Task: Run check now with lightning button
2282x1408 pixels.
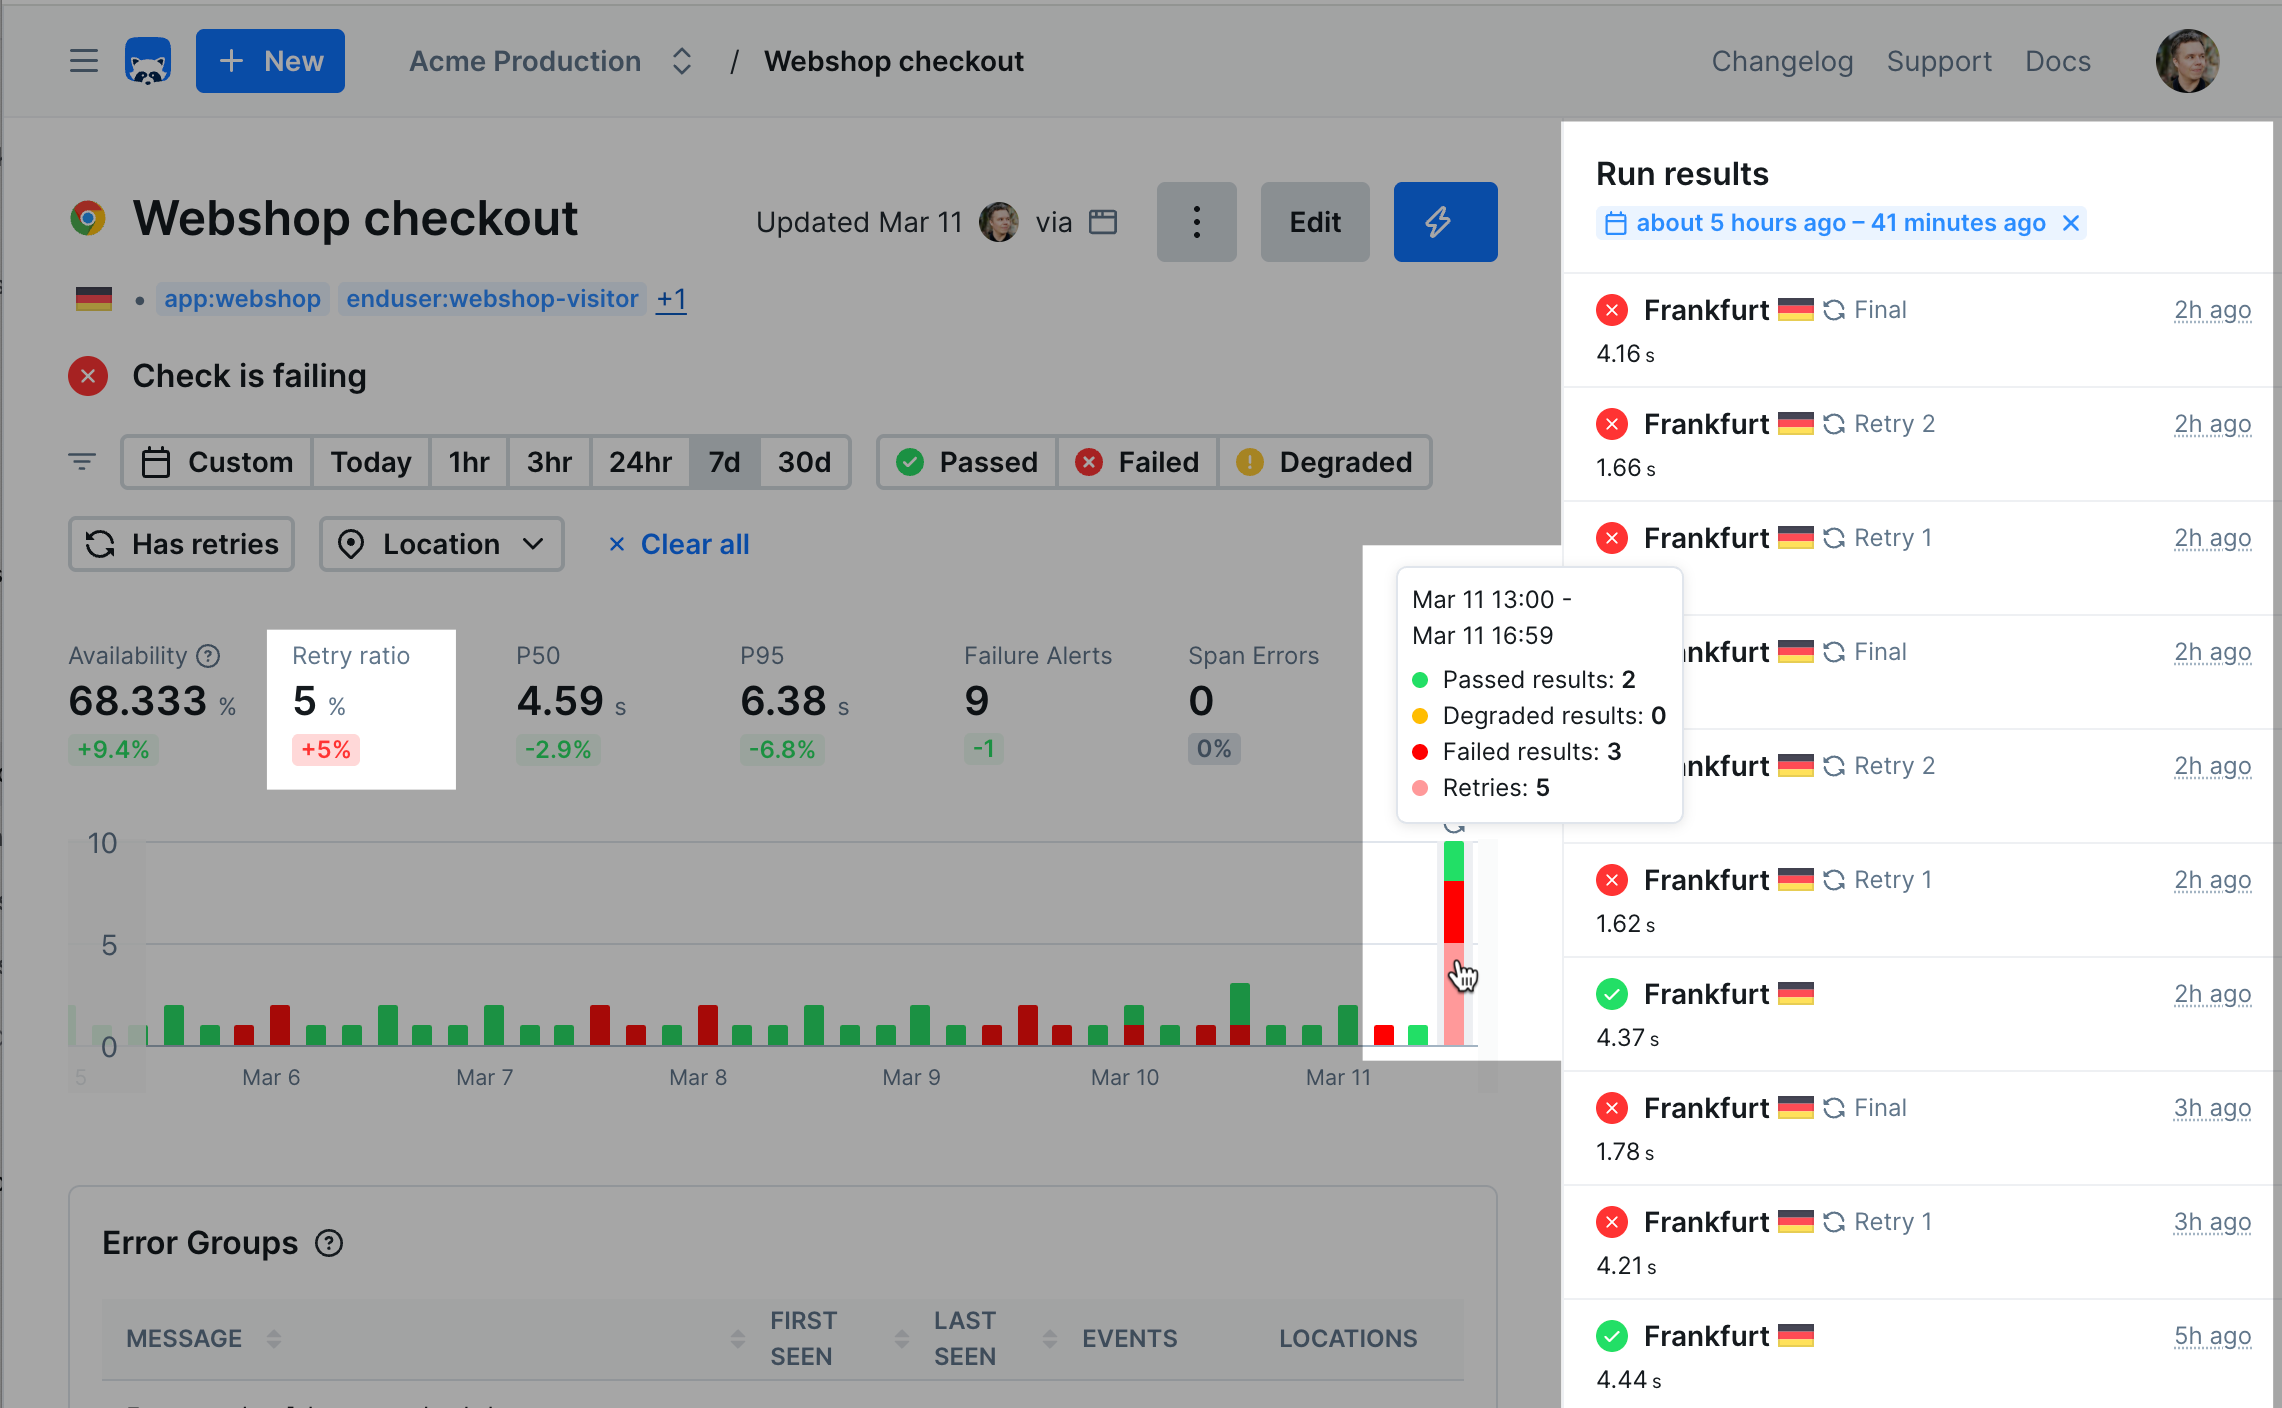Action: [1444, 222]
